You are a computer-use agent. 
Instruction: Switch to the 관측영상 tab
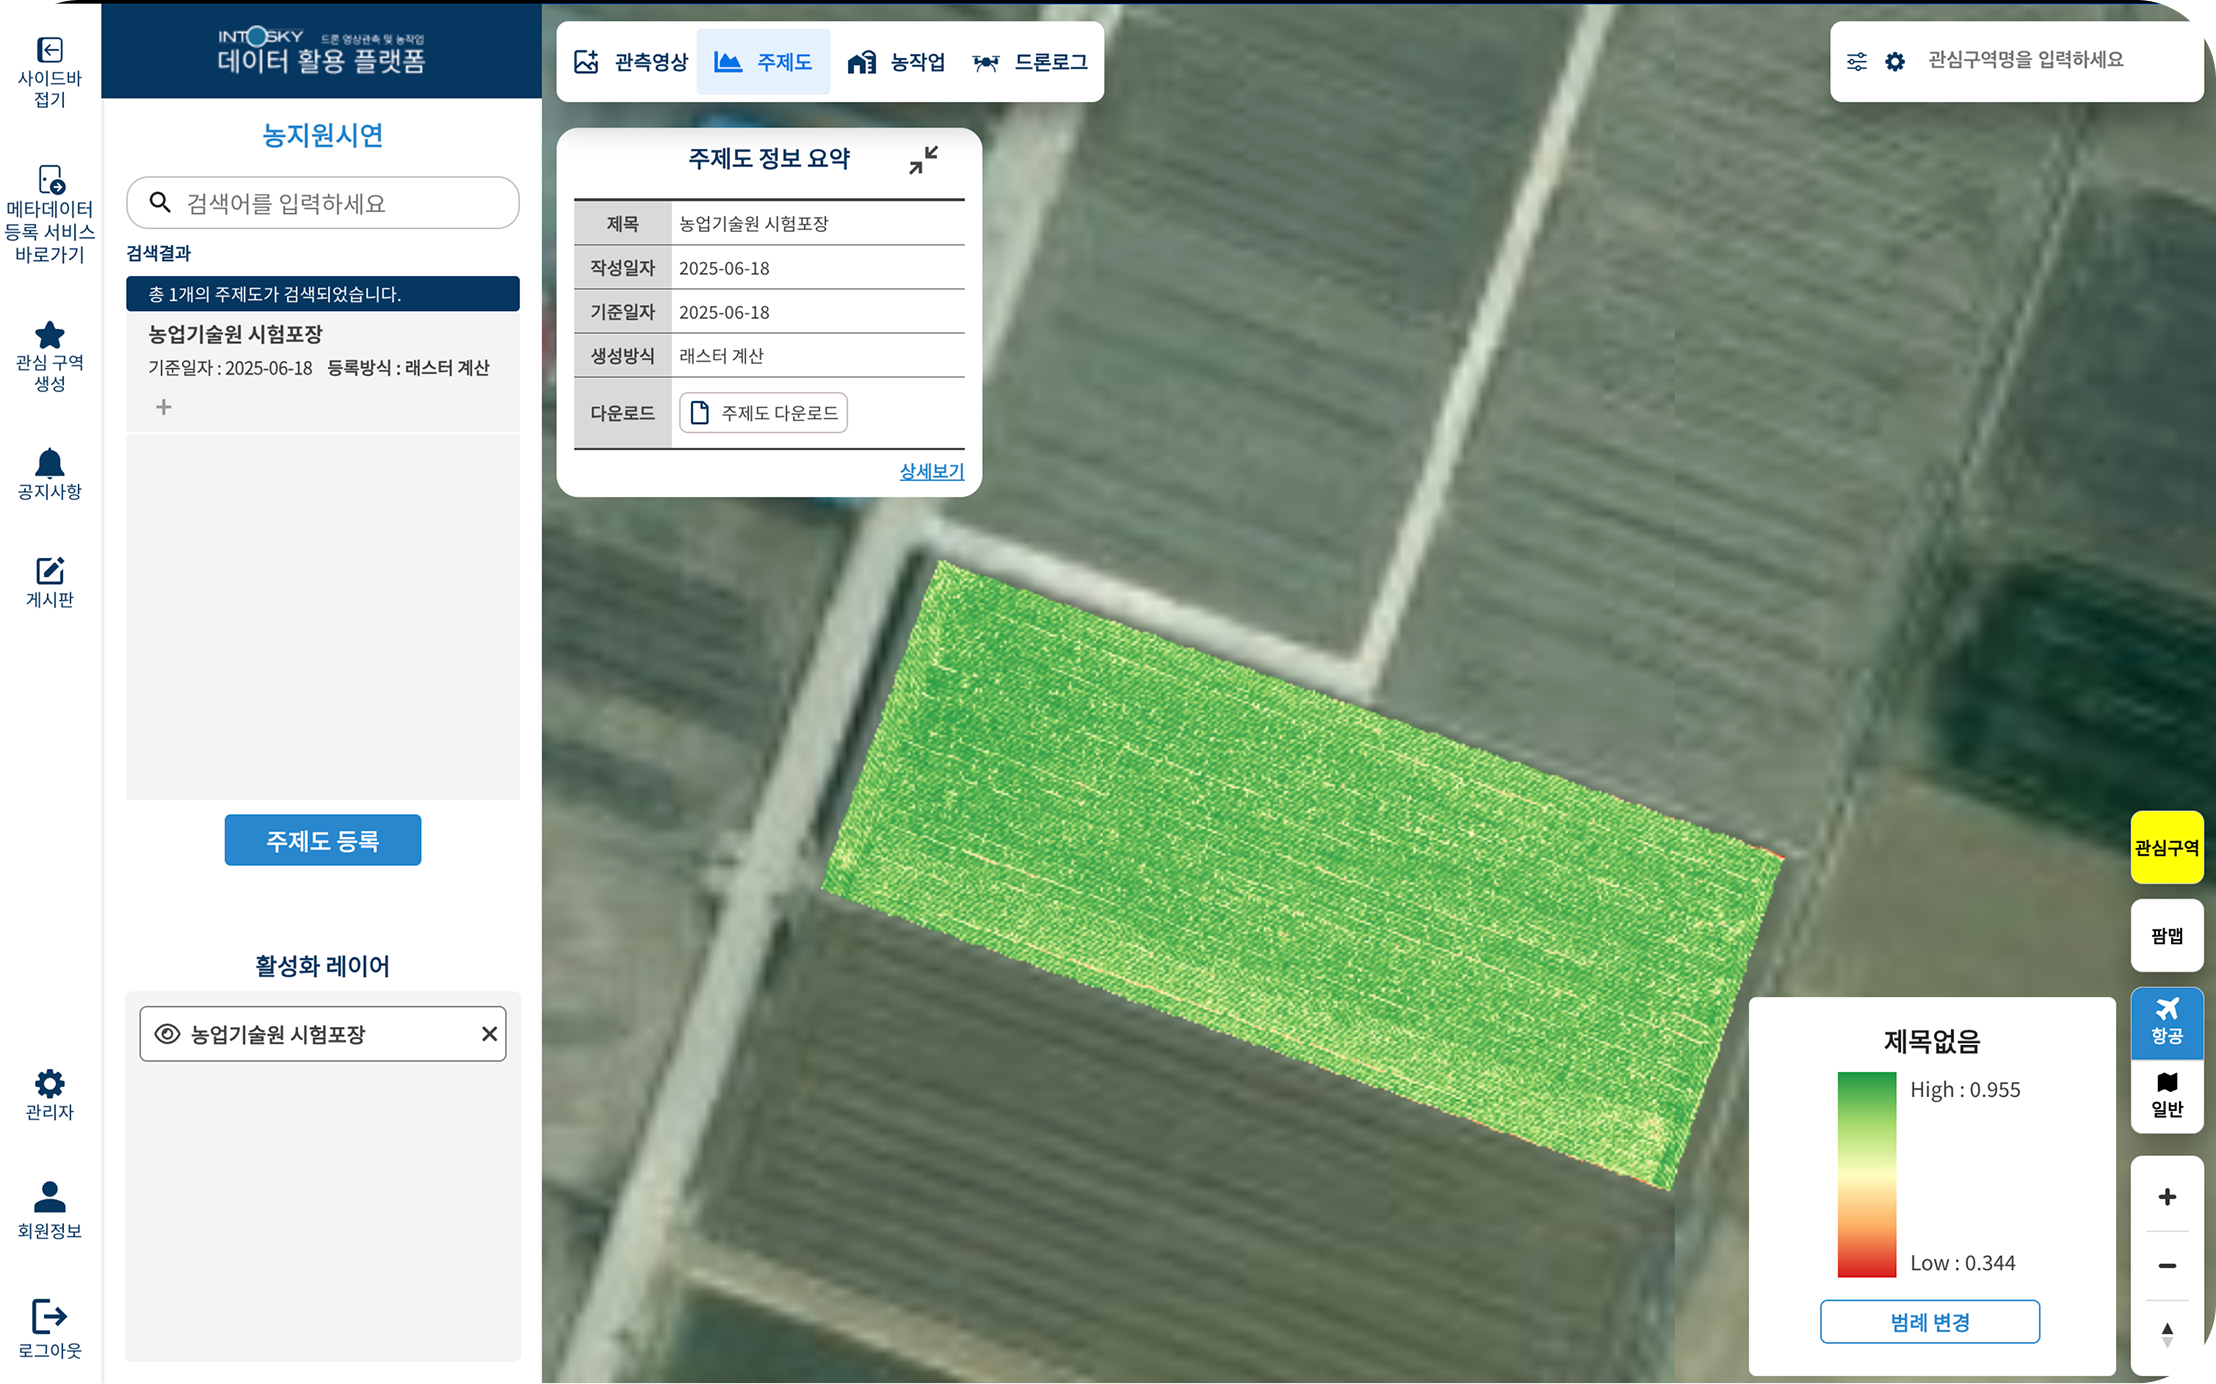tap(631, 62)
